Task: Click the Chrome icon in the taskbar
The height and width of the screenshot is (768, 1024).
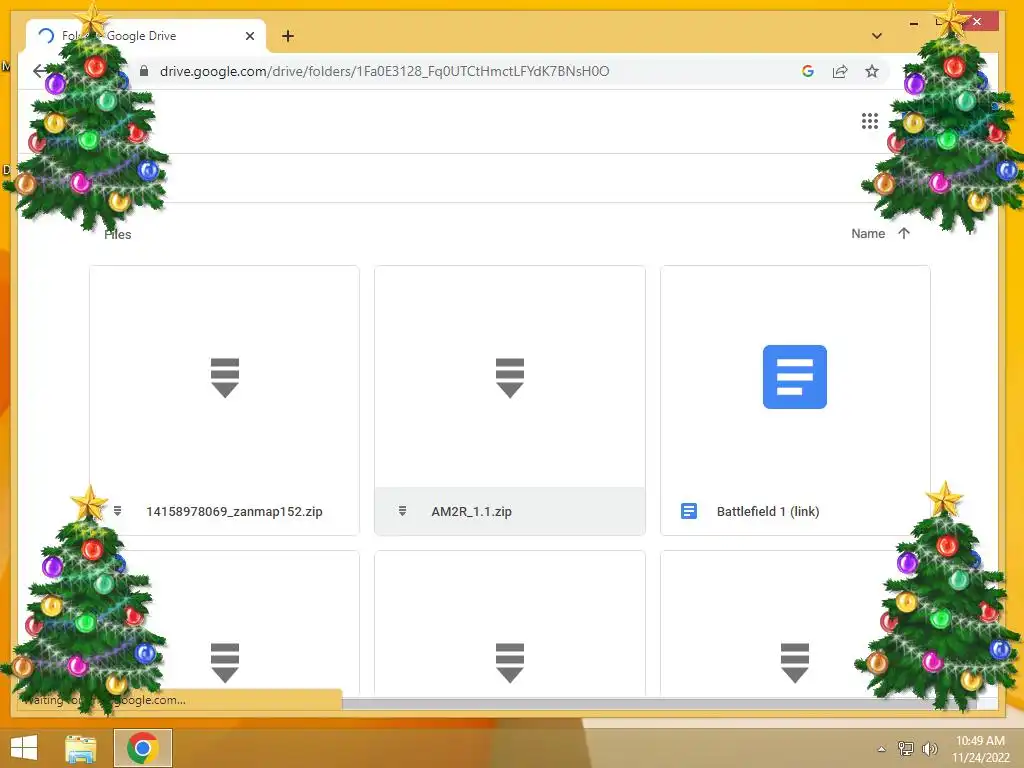Action: click(x=142, y=748)
